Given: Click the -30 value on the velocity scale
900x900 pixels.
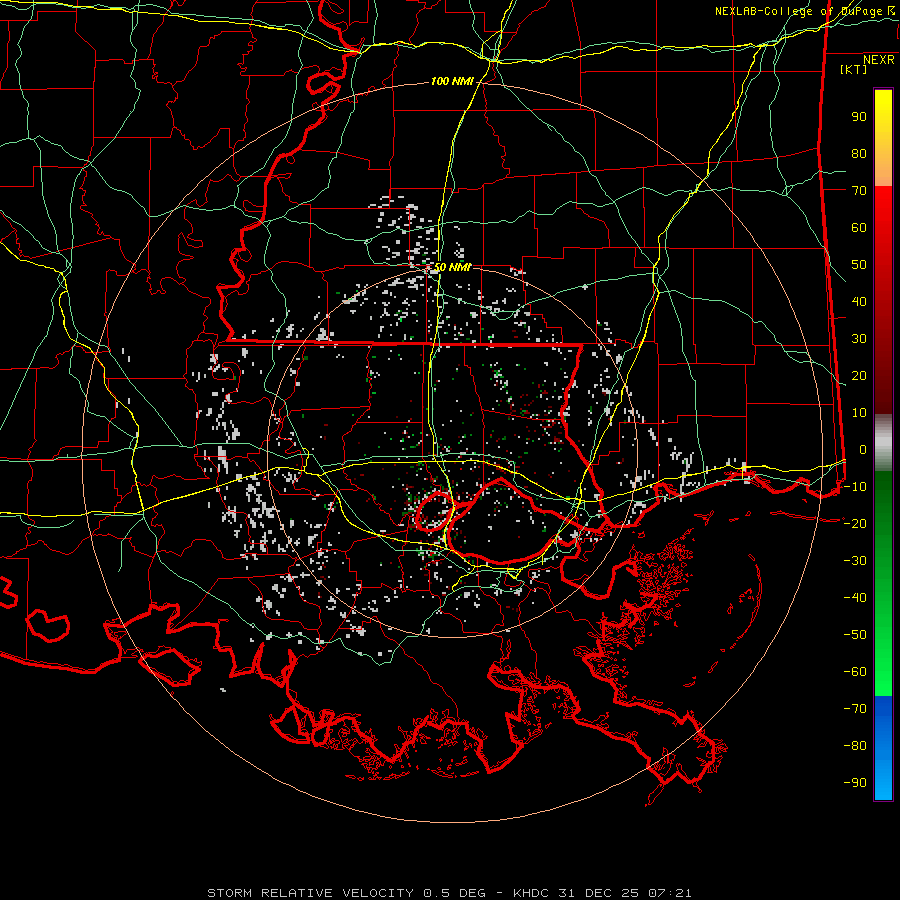Looking at the screenshot, I should tap(855, 561).
